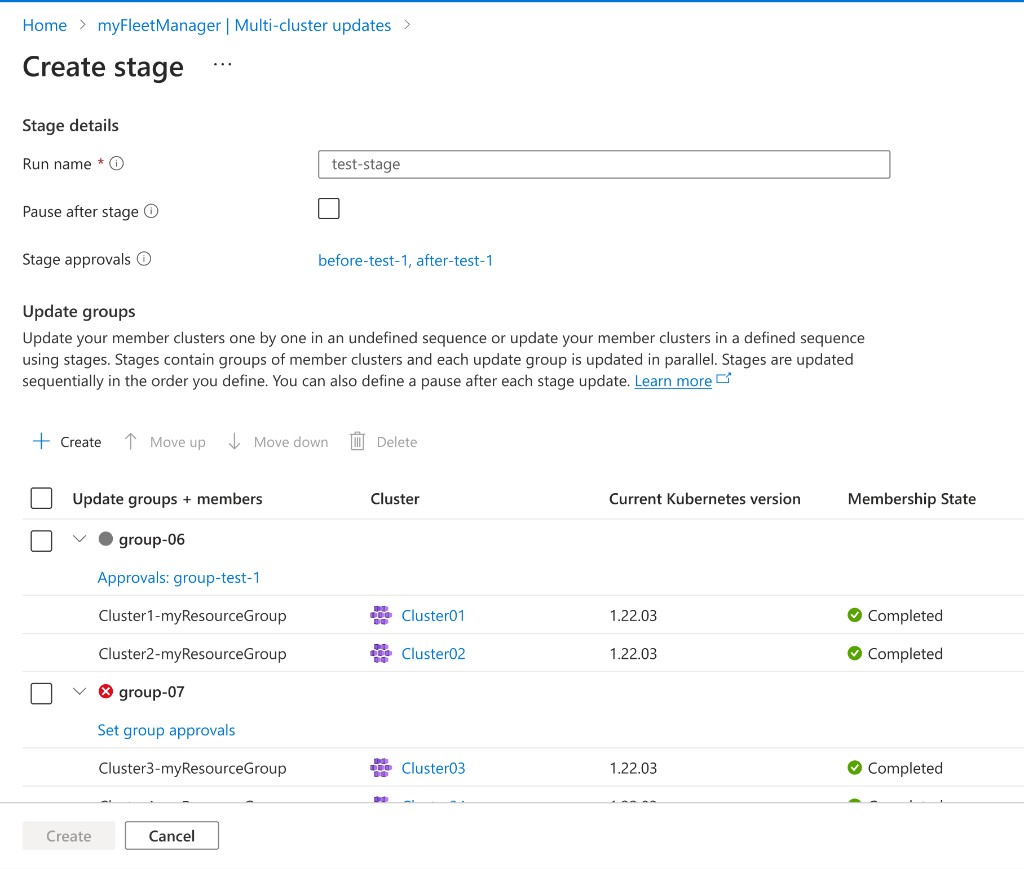
Task: Open the Cluster02 link
Action: (x=433, y=654)
